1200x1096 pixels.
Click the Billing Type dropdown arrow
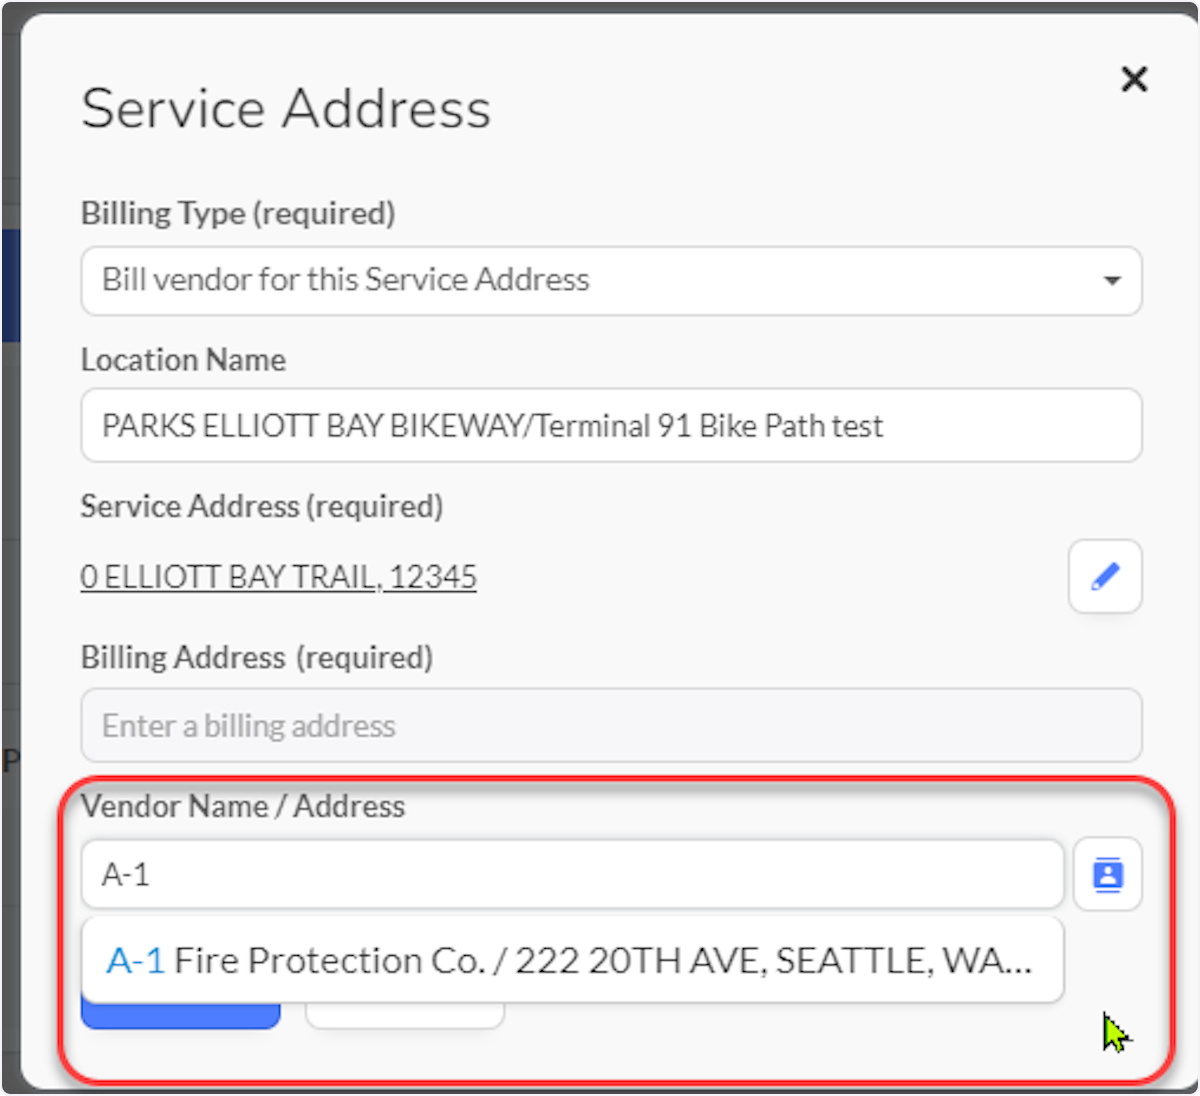[x=1111, y=281]
